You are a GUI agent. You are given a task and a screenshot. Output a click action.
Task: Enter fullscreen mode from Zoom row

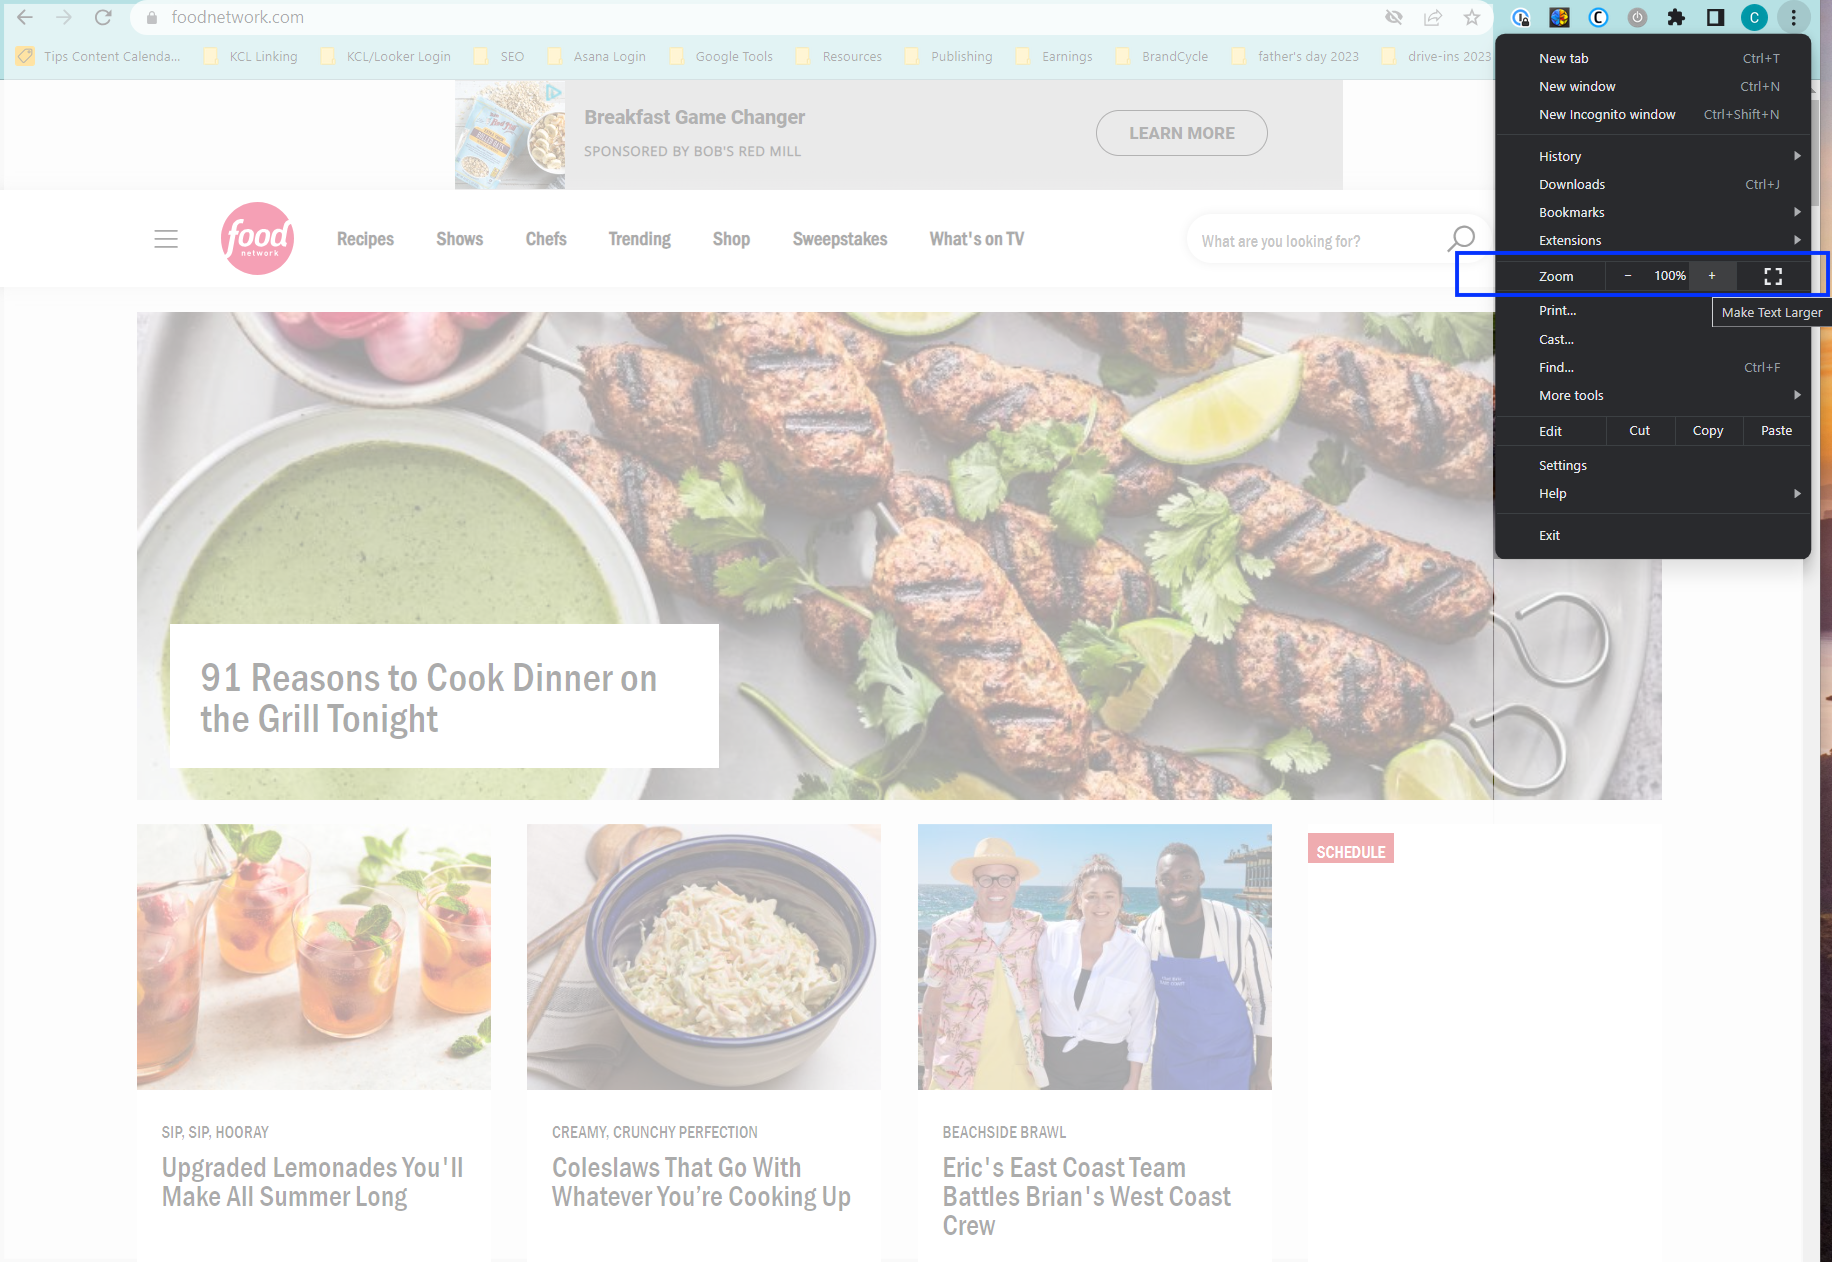click(1772, 276)
